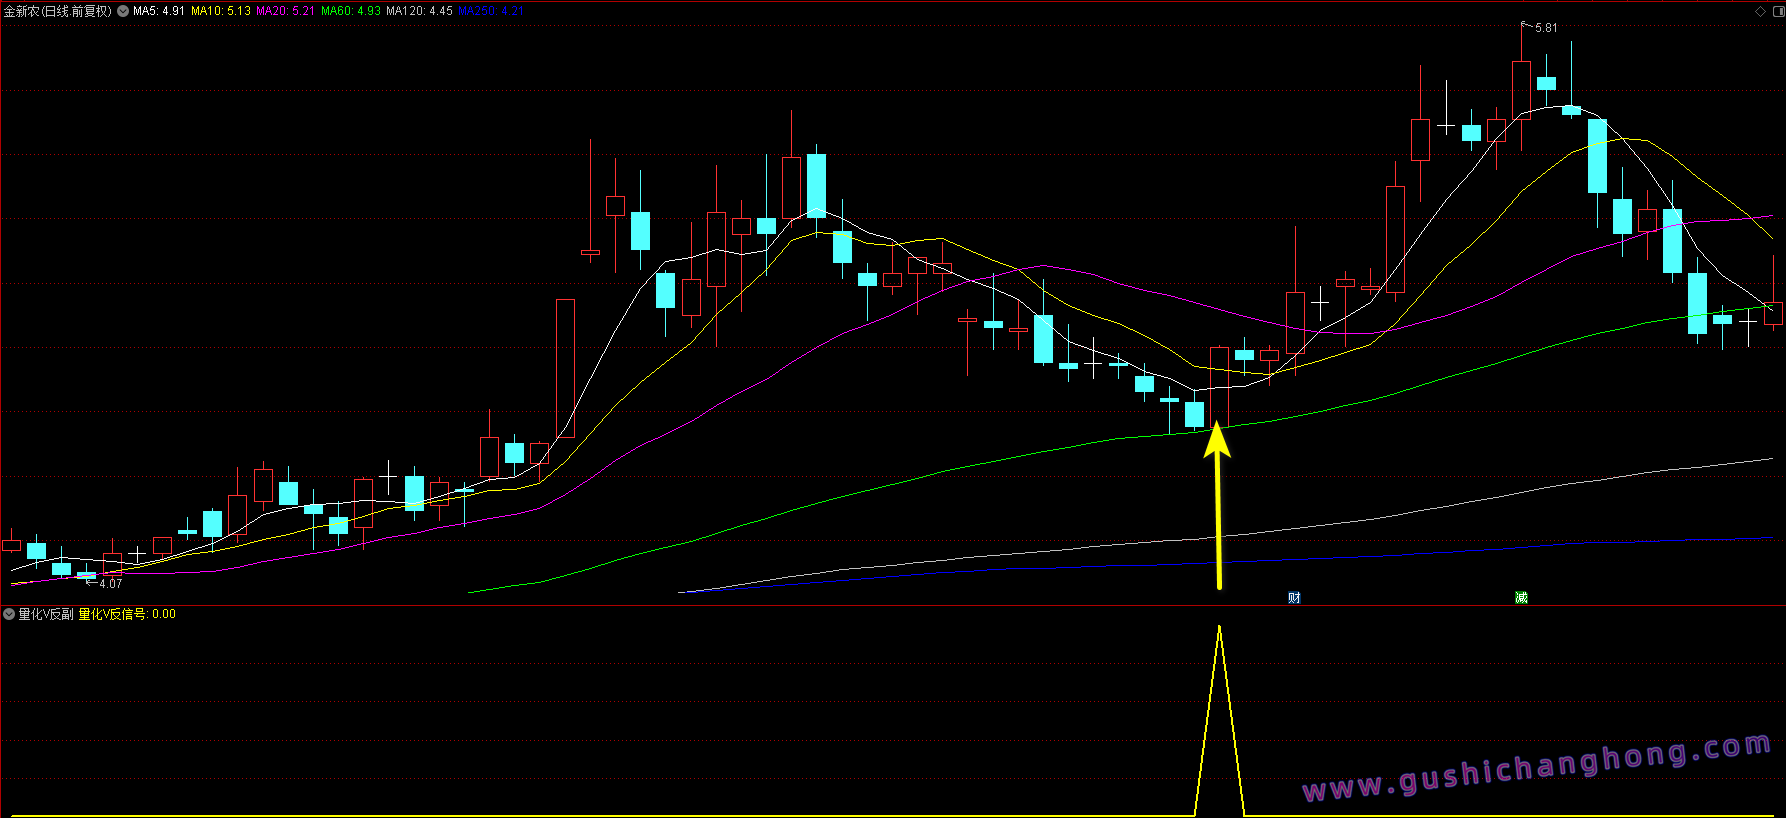
Task: Expand the main chart MA indicator dropdown
Action: [x=123, y=11]
